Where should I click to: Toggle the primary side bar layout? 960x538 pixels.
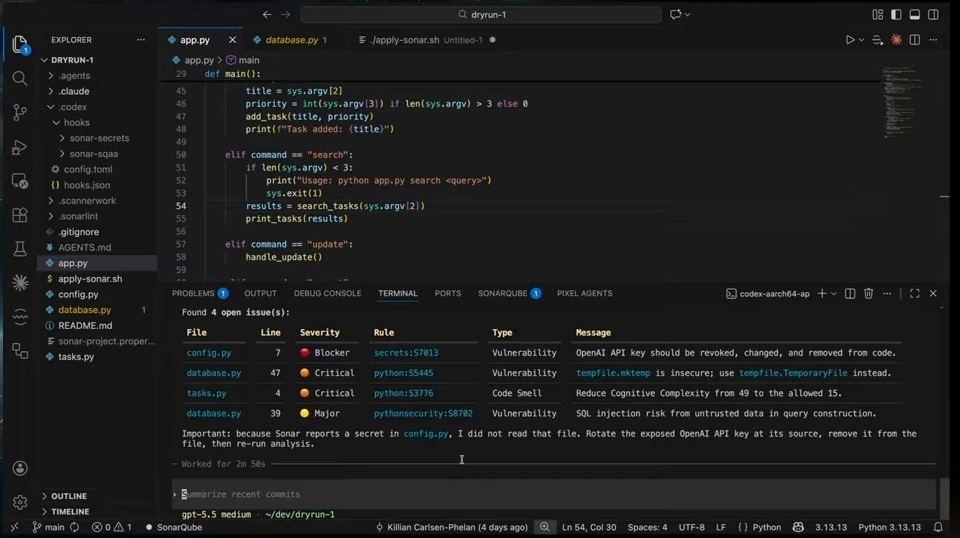pyautogui.click(x=896, y=14)
